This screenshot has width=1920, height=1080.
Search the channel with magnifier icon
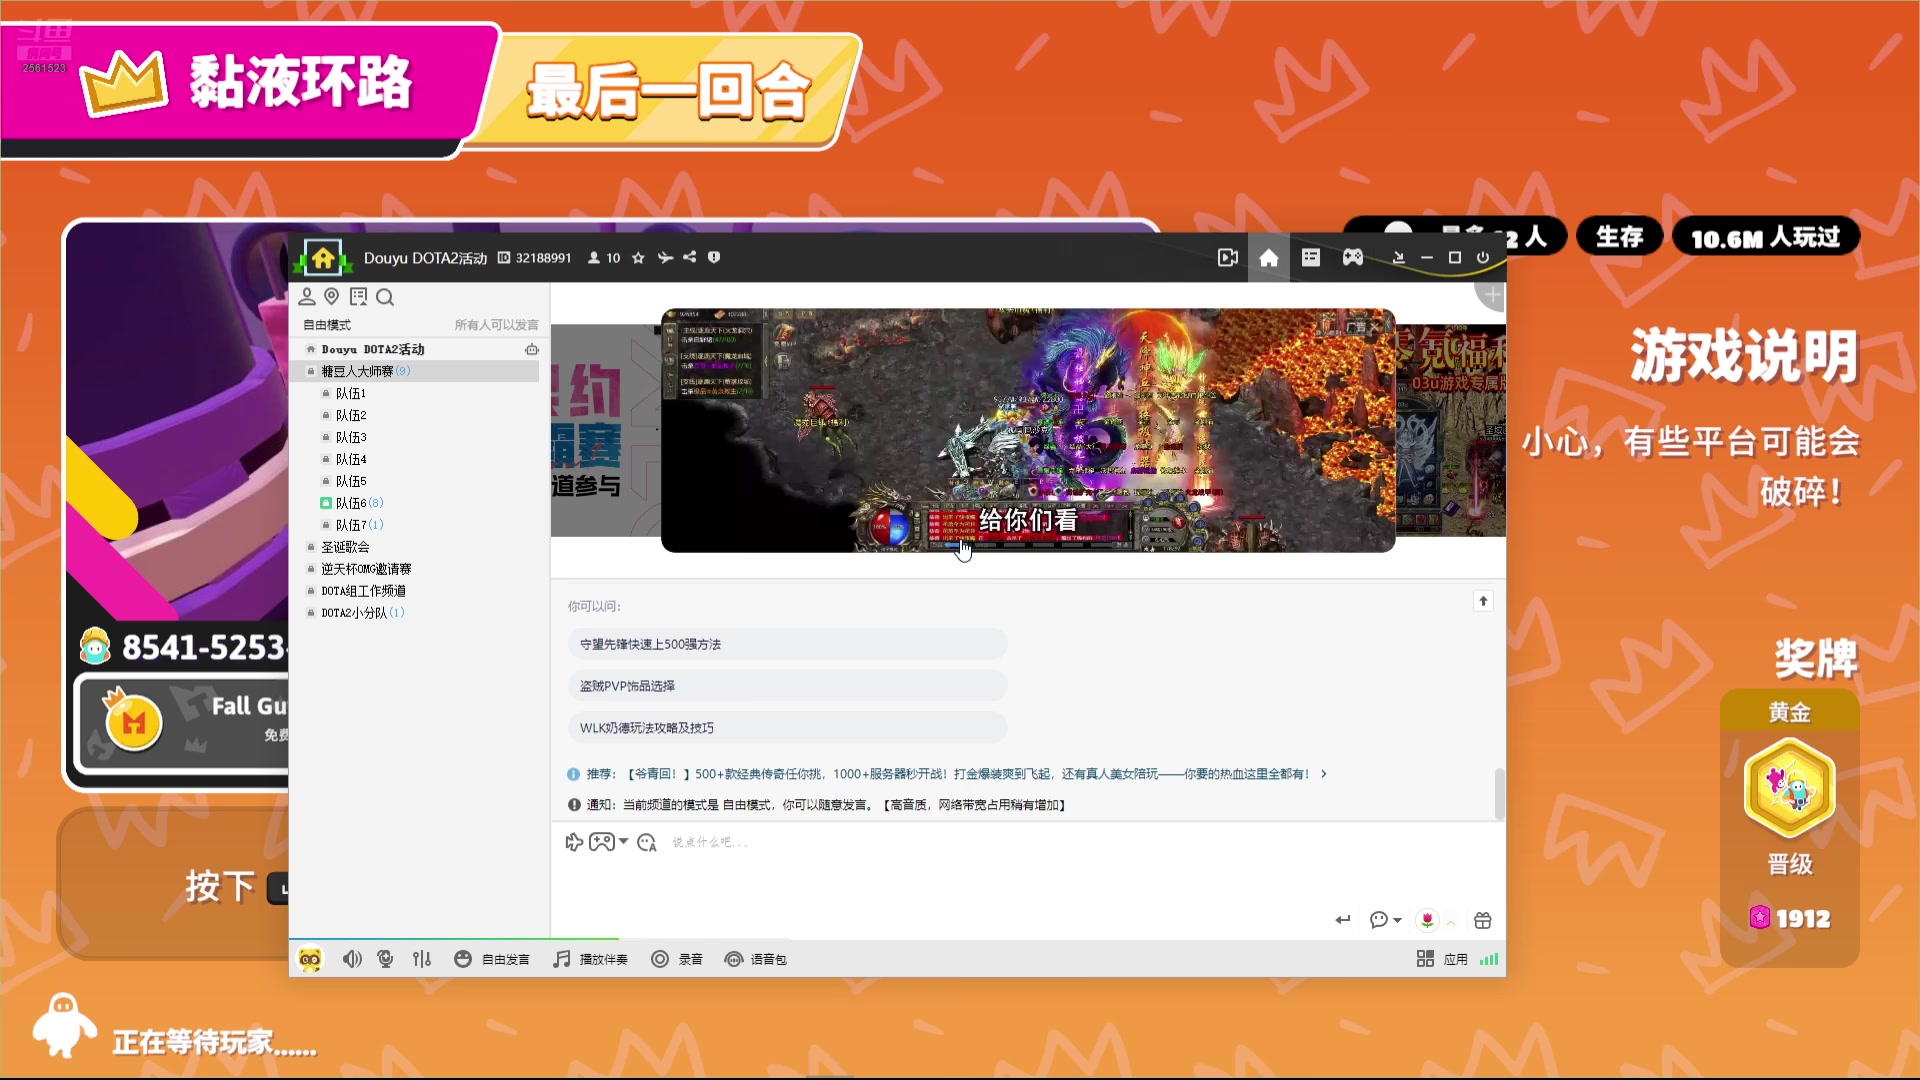[x=385, y=297]
